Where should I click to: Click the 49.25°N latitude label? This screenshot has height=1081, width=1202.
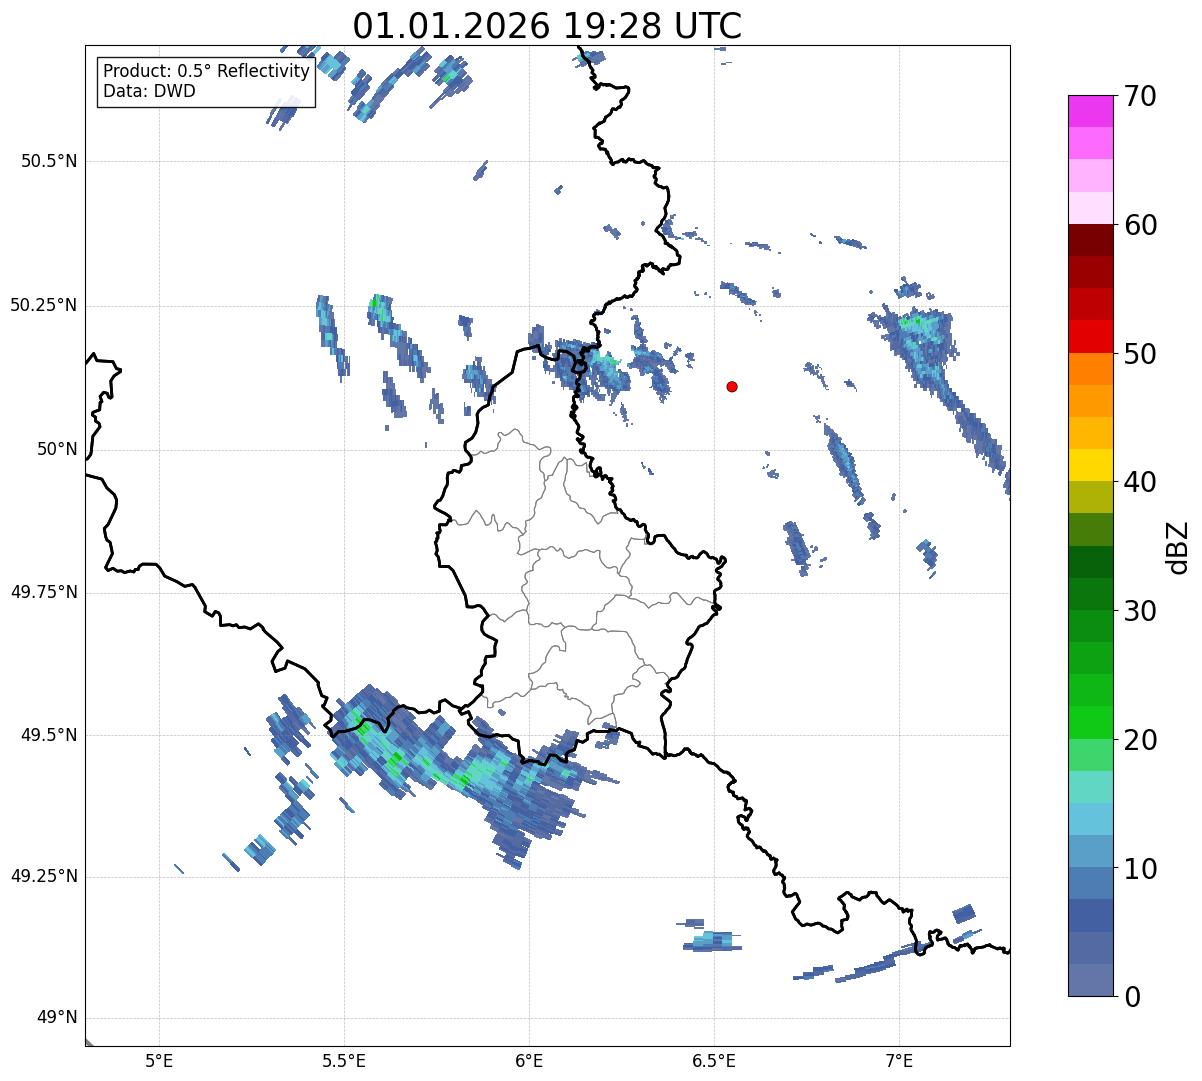(43, 877)
